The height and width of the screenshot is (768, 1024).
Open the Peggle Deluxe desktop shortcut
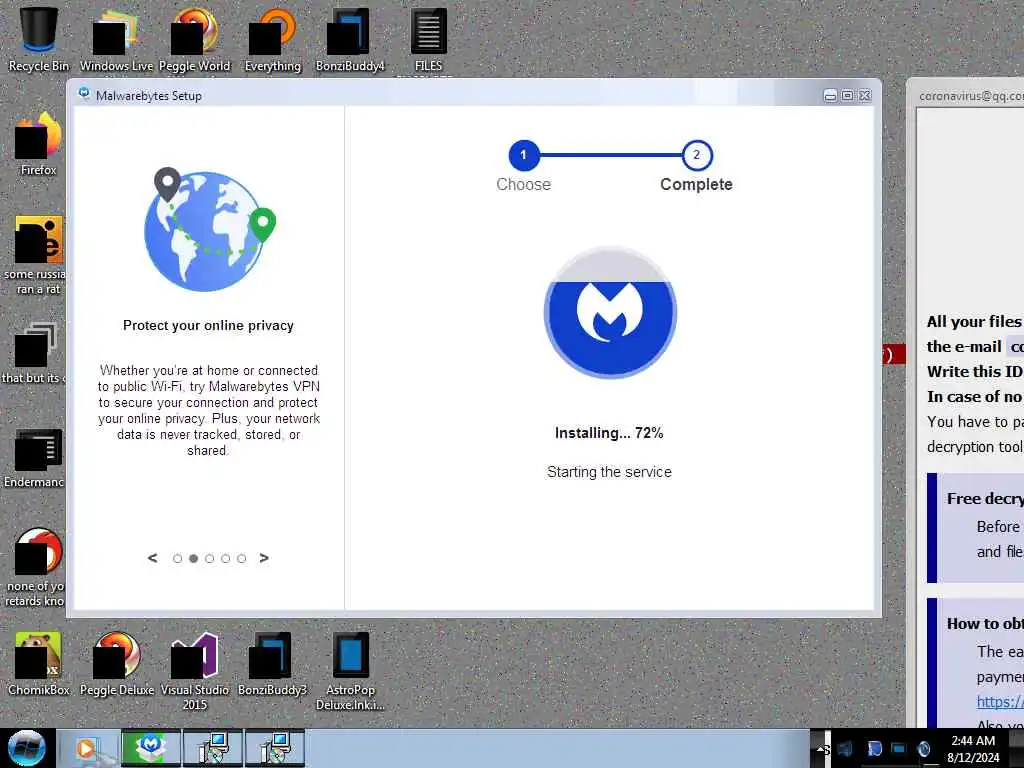click(116, 664)
